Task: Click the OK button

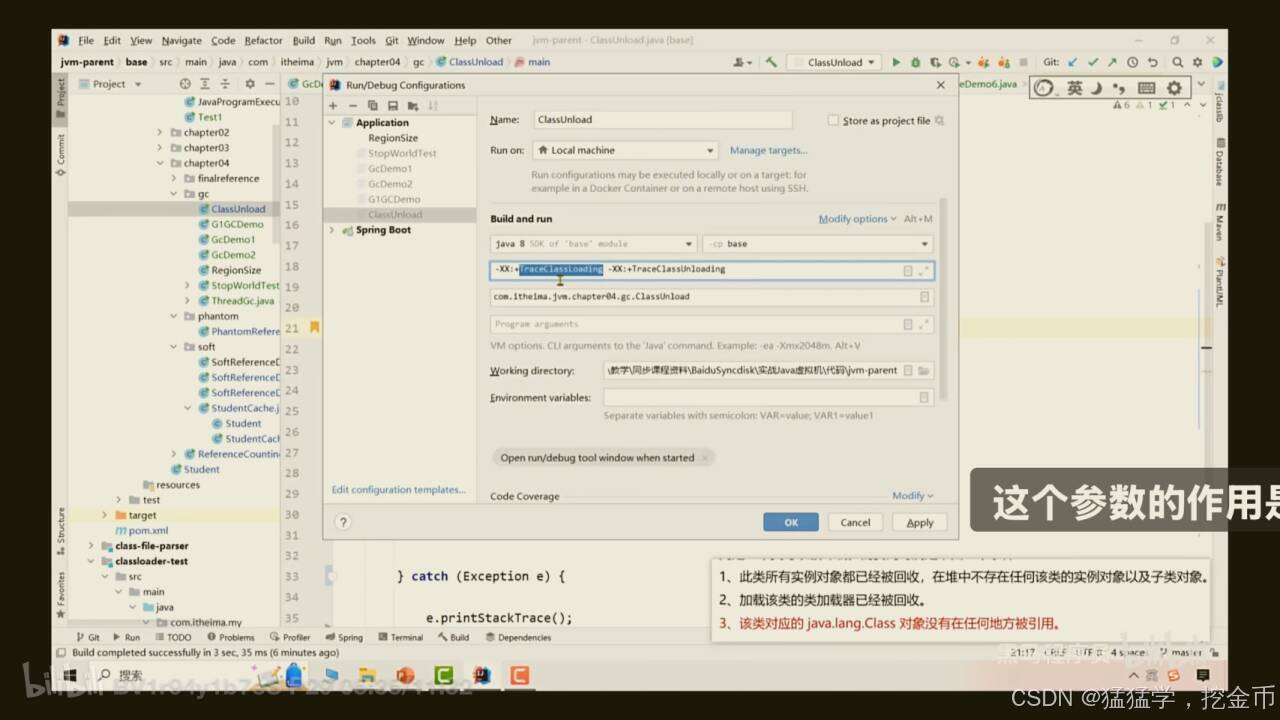Action: pyautogui.click(x=791, y=522)
